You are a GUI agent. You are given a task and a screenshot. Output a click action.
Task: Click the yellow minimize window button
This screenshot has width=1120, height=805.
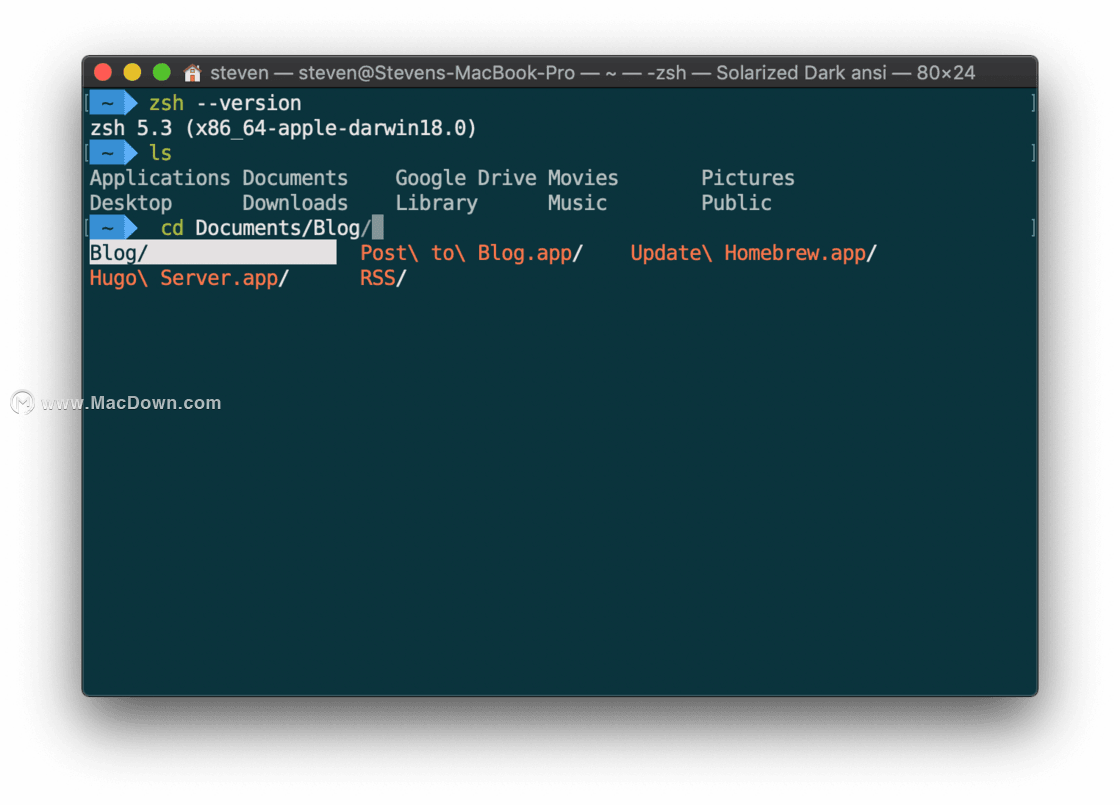(x=132, y=72)
